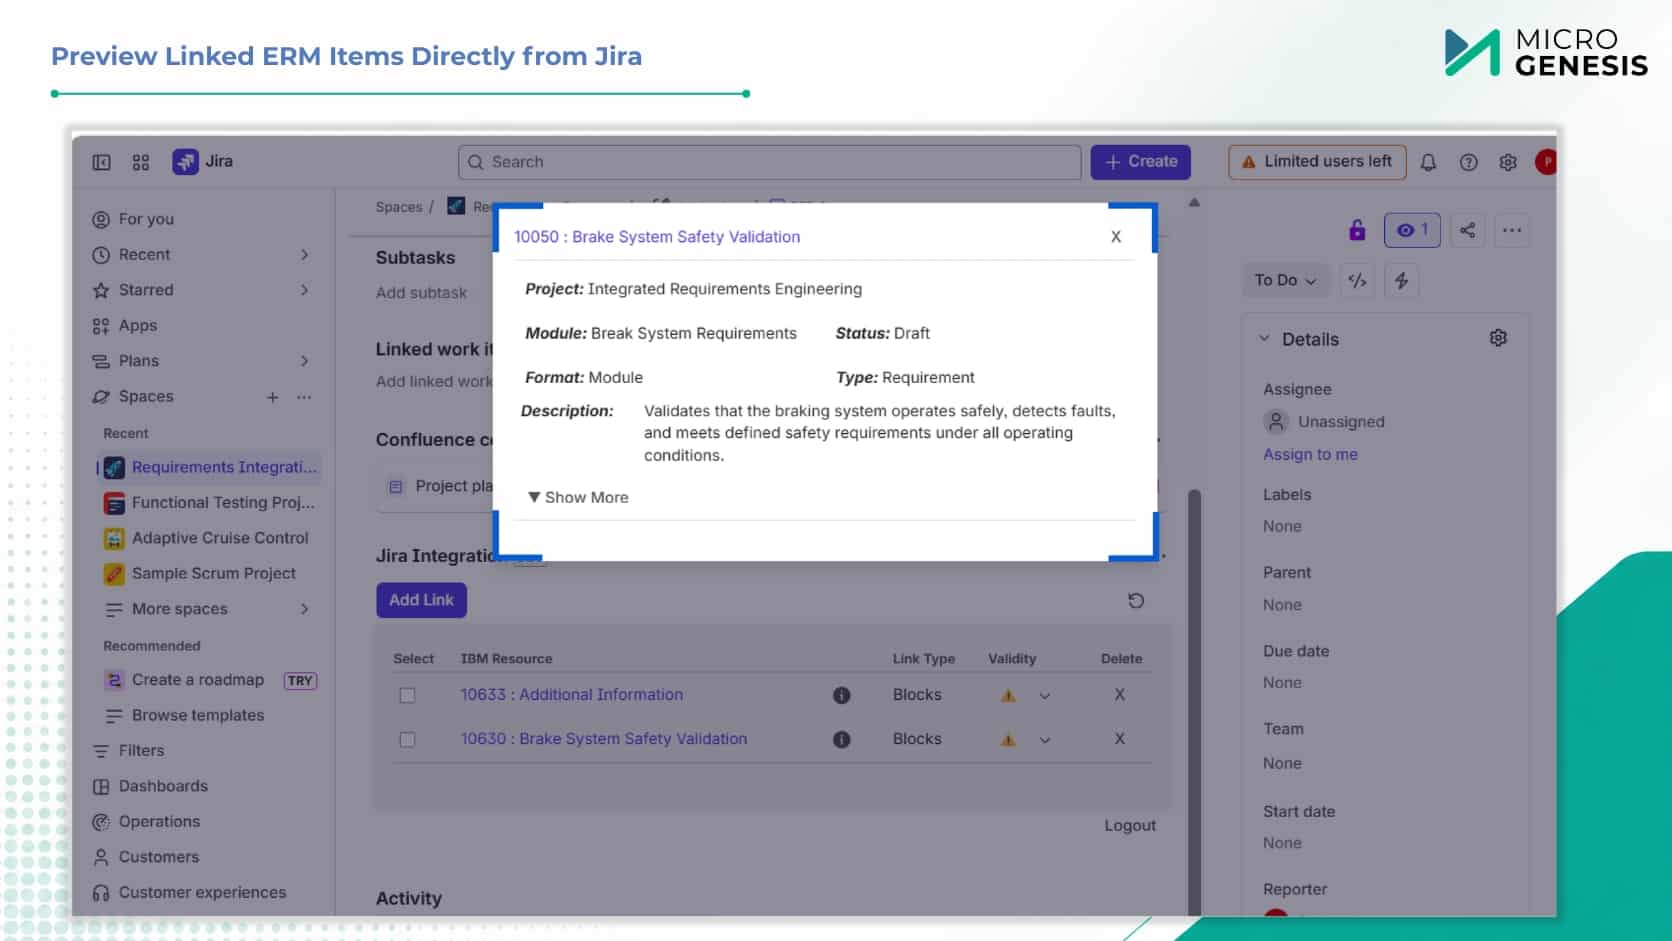Click the Jira logo
The height and width of the screenshot is (941, 1672).
tap(203, 161)
